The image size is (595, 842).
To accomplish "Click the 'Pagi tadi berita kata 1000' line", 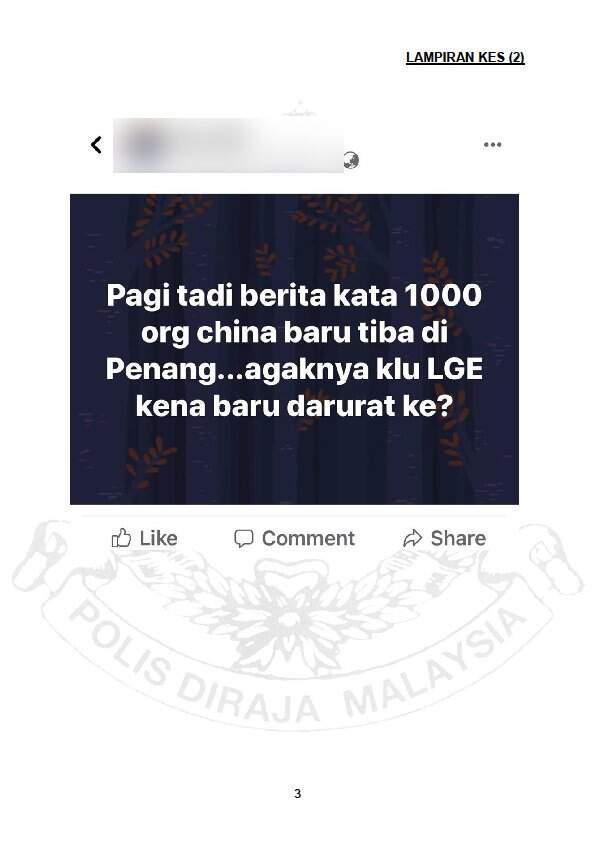I will pos(294,296).
